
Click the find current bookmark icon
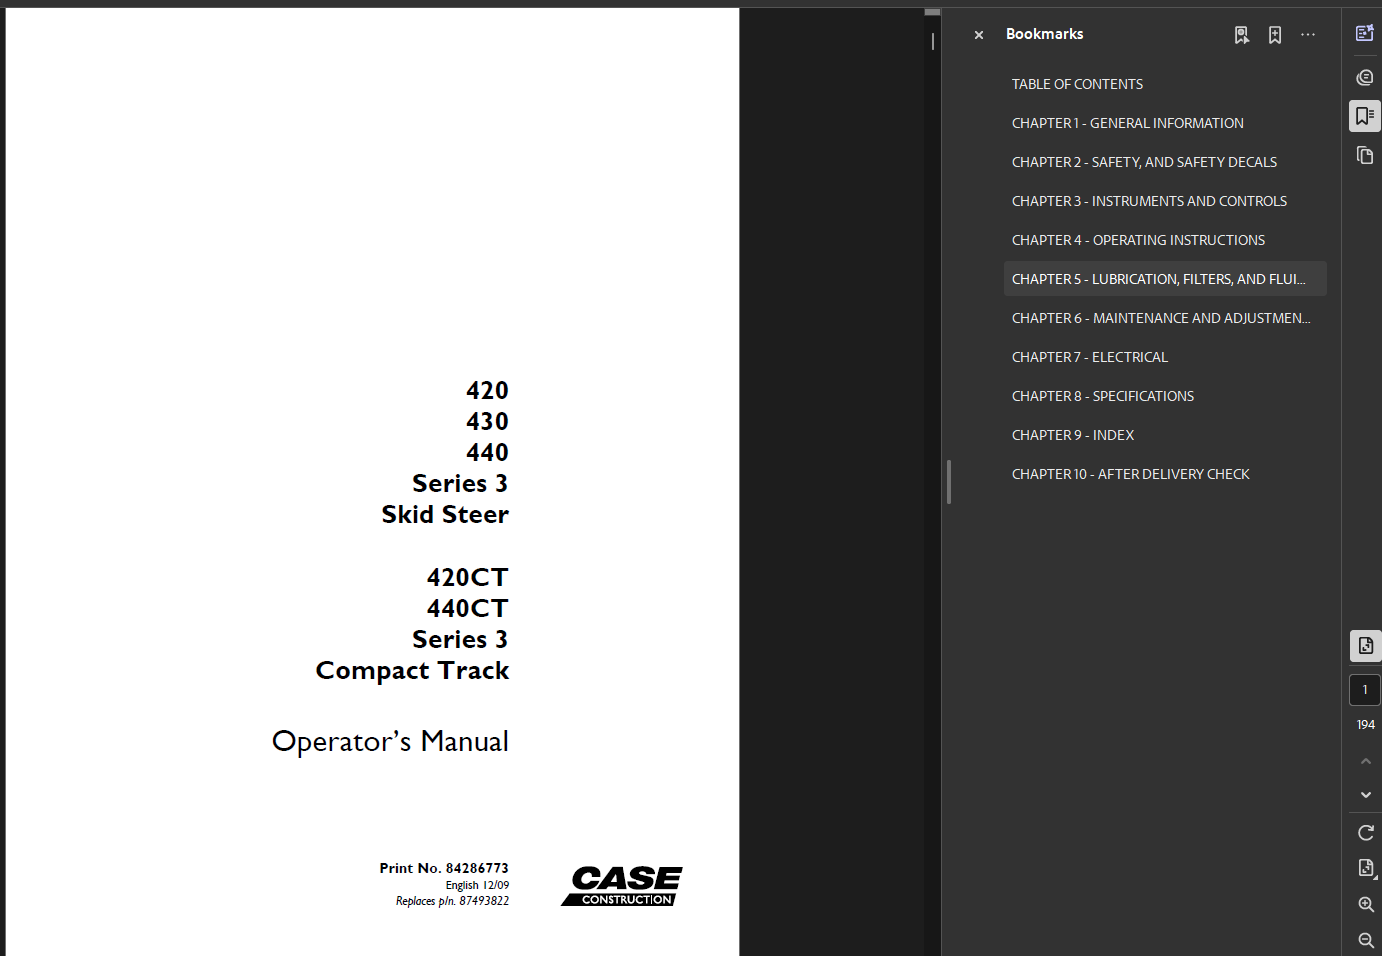1241,35
